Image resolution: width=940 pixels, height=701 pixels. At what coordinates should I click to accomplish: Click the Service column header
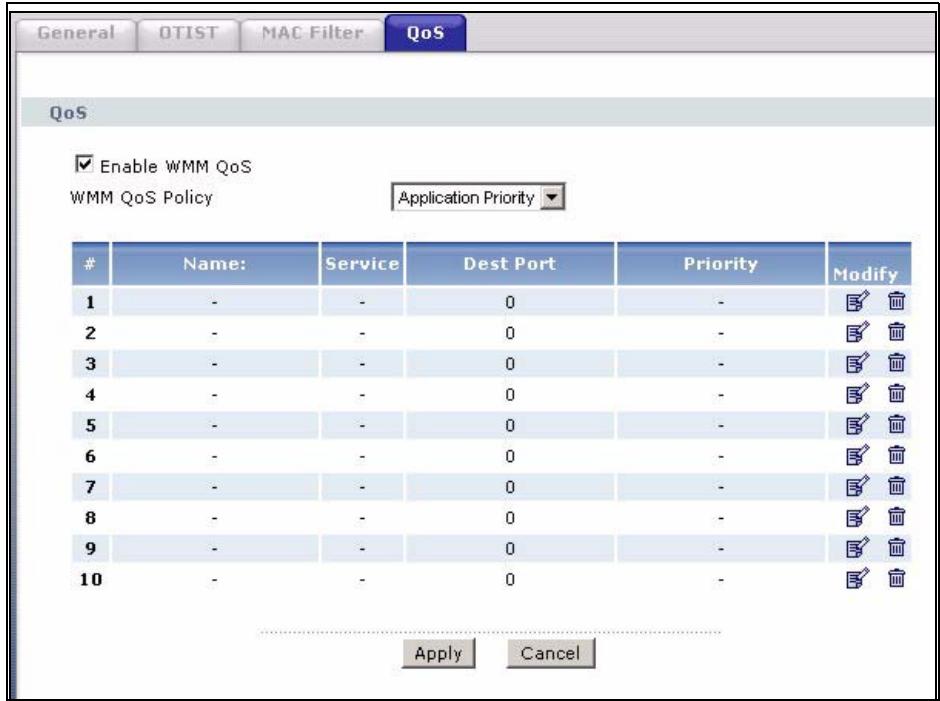click(x=361, y=264)
